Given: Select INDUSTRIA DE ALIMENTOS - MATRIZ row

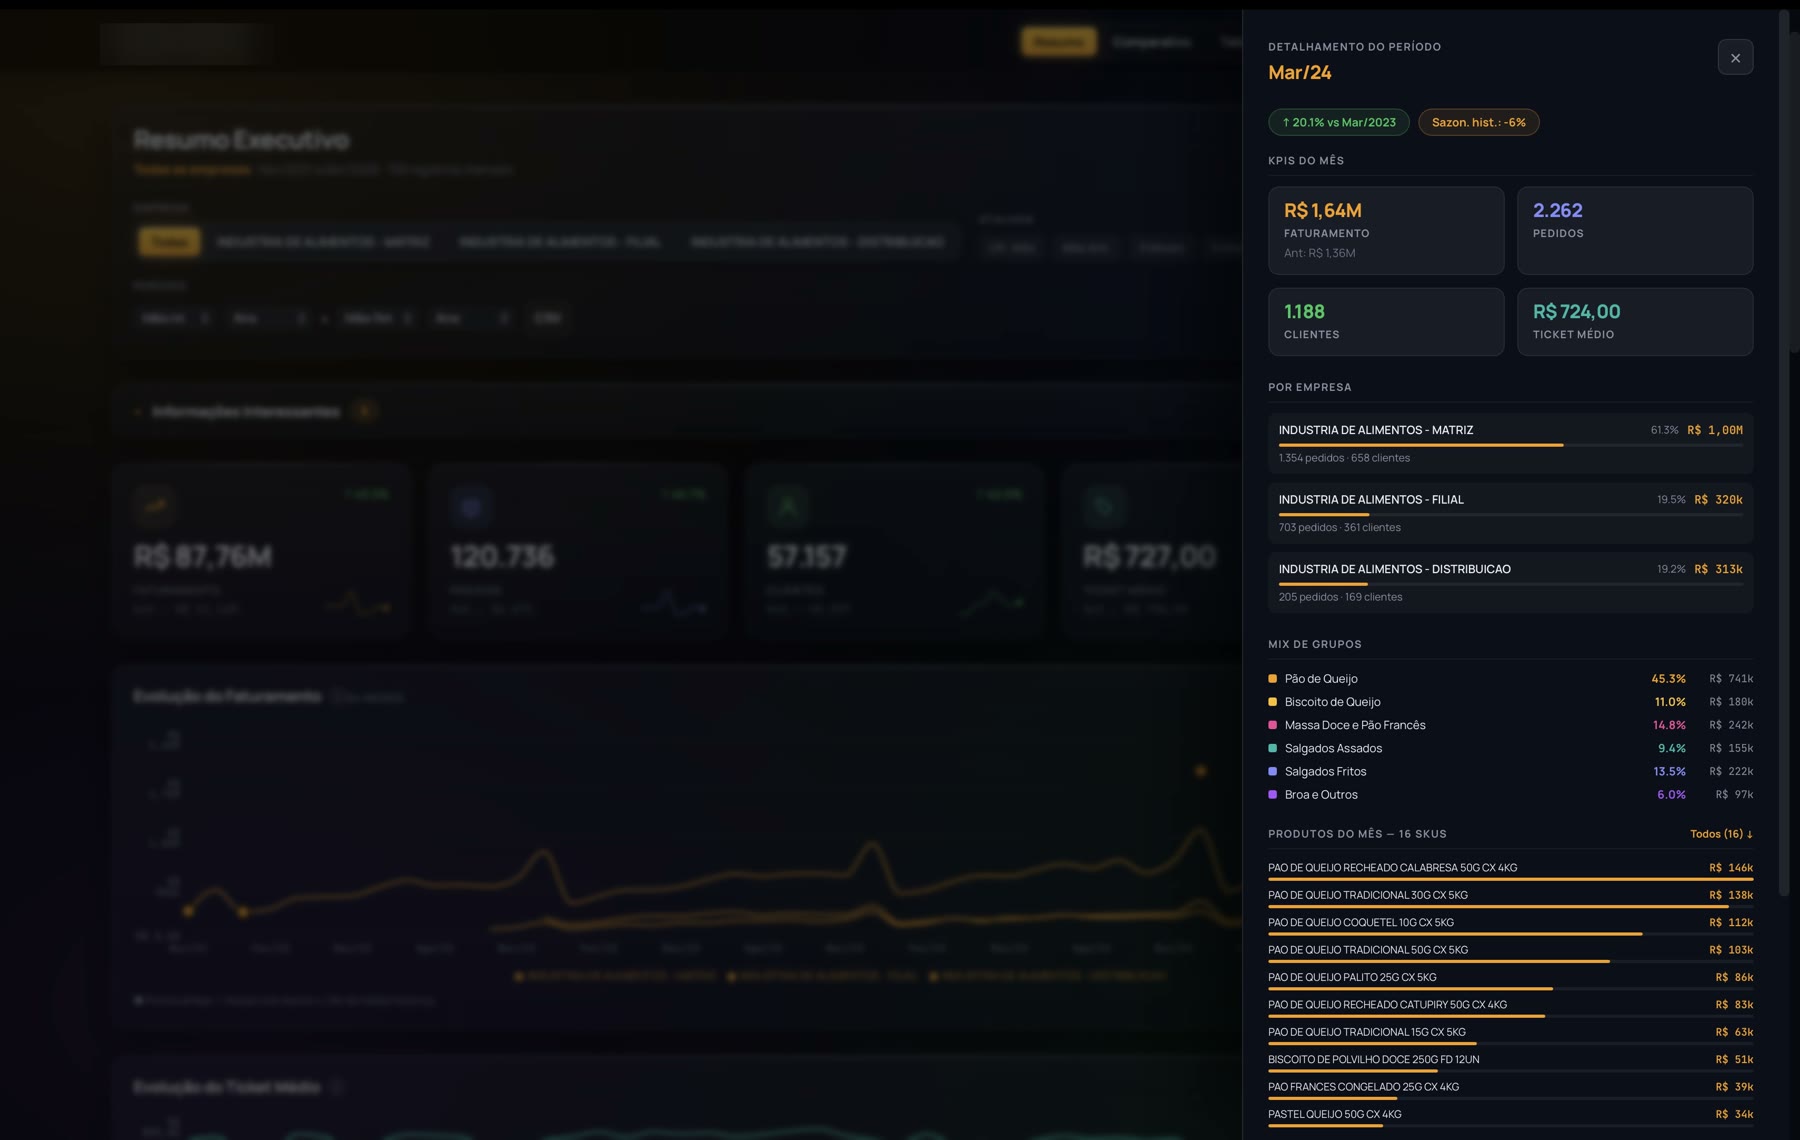Looking at the screenshot, I should (1510, 443).
